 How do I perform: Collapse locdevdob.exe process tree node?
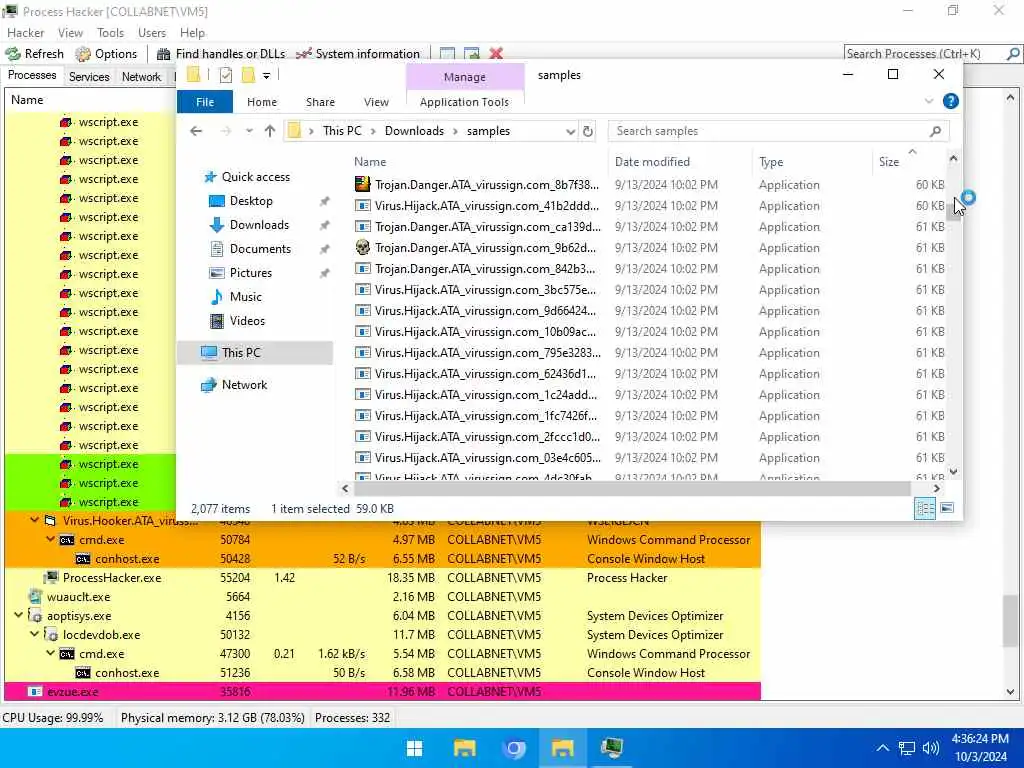click(35, 634)
